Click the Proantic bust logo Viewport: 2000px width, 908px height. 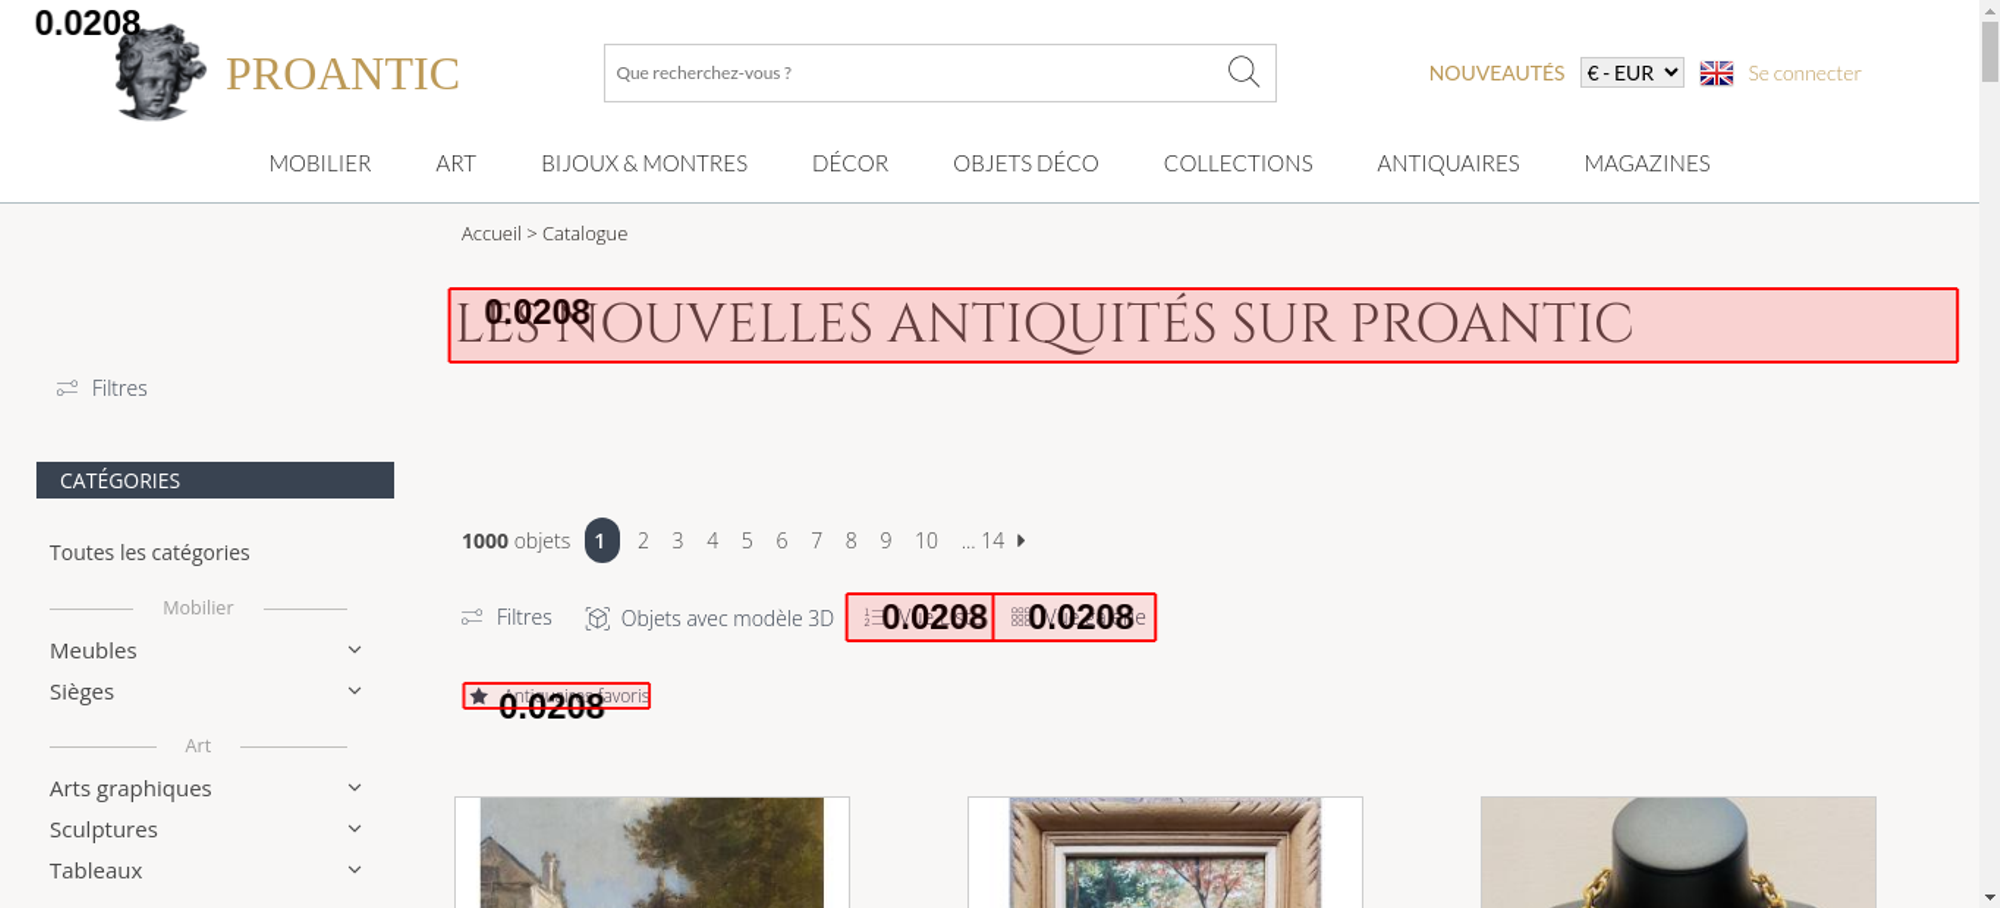[x=160, y=72]
